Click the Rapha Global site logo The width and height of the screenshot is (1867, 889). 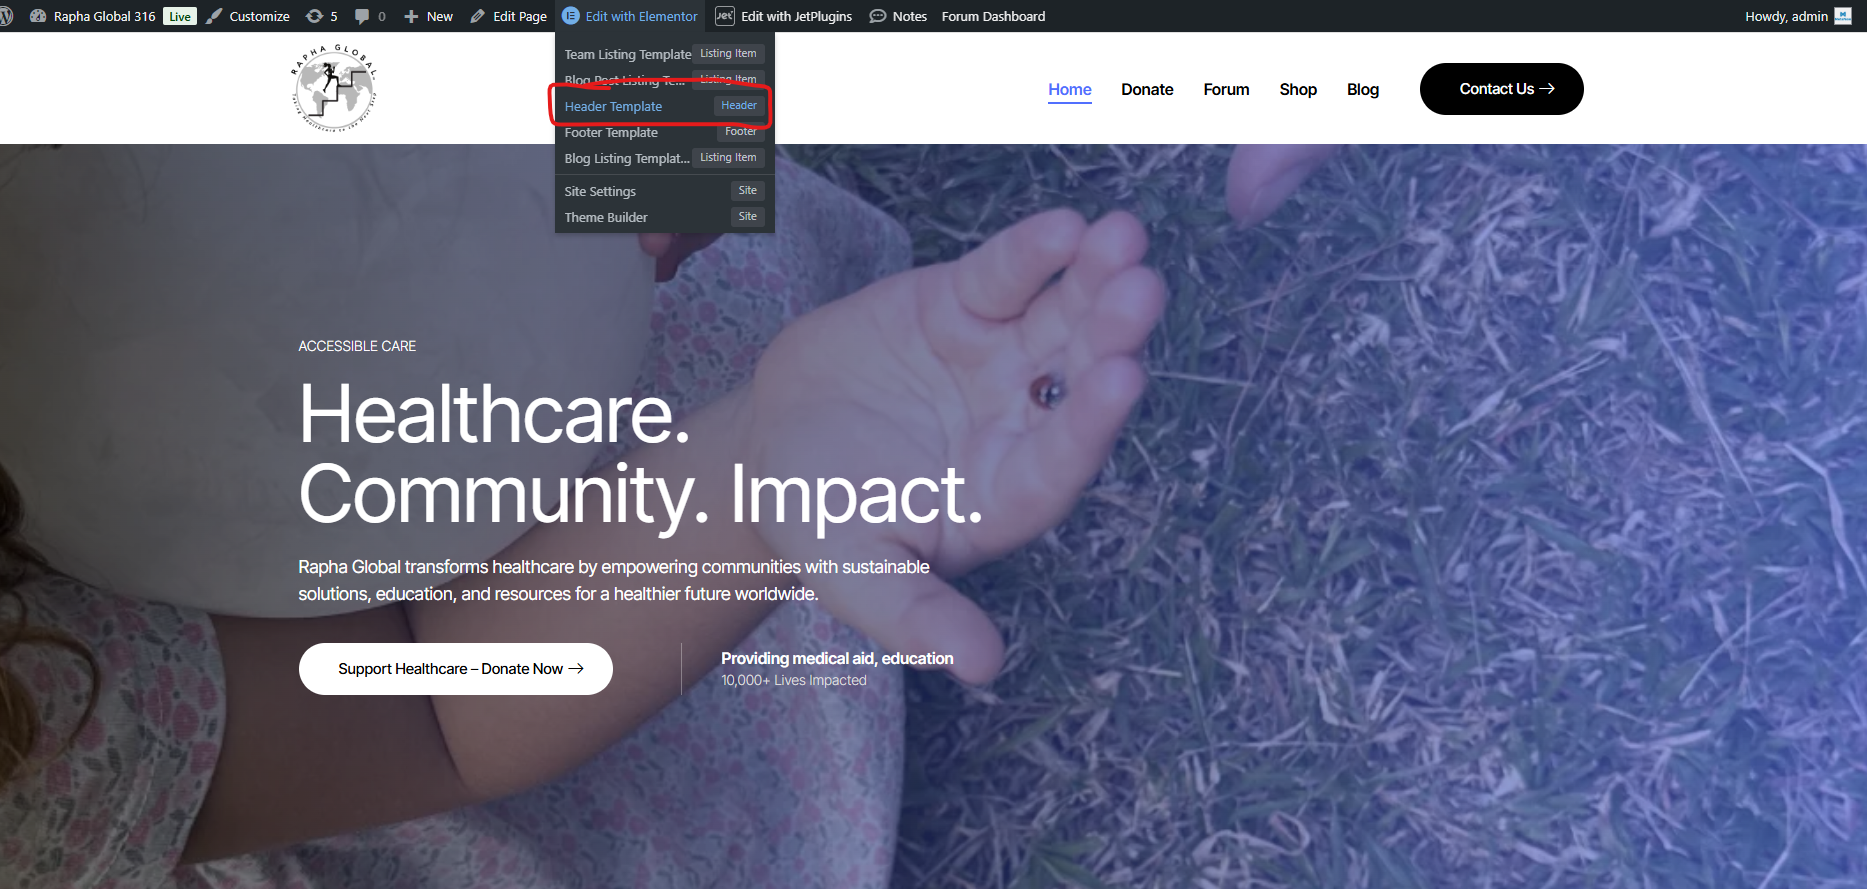point(334,88)
